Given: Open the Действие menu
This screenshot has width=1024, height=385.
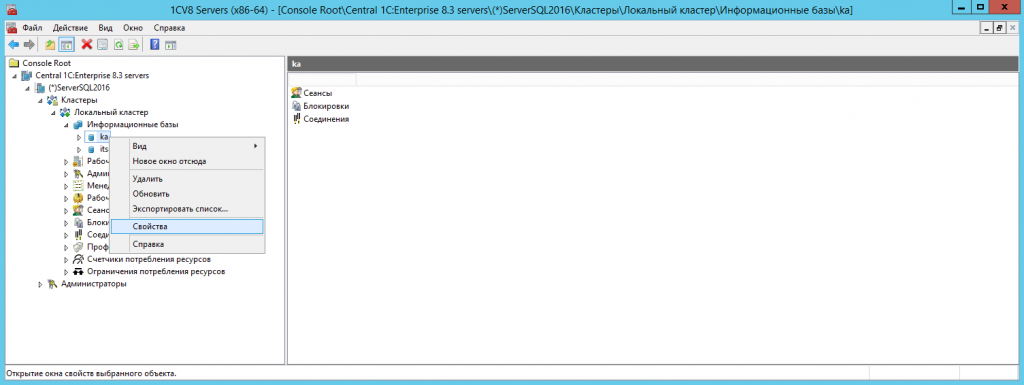Looking at the screenshot, I should (71, 28).
